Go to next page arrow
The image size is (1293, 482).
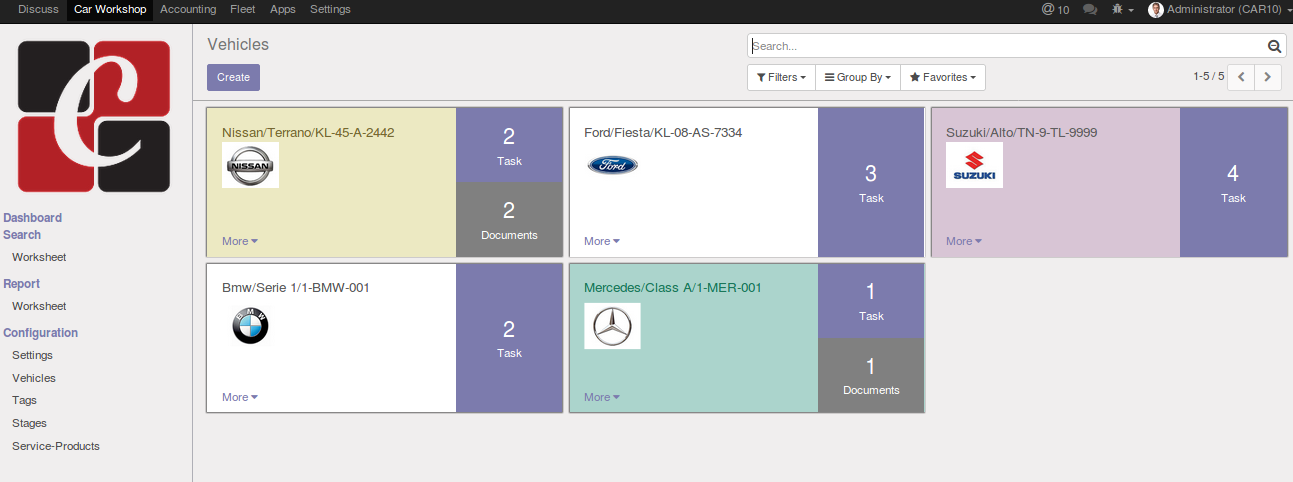coord(1268,77)
